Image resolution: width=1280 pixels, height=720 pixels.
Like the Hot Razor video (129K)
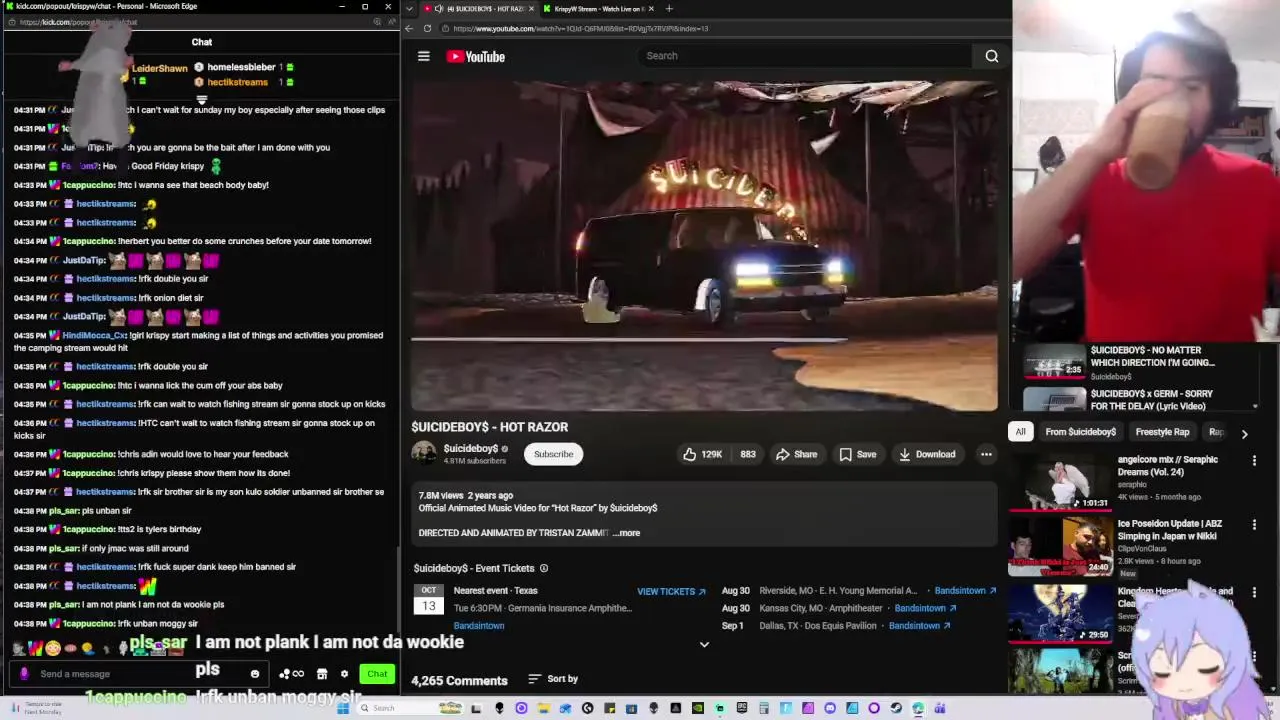pyautogui.click(x=703, y=454)
